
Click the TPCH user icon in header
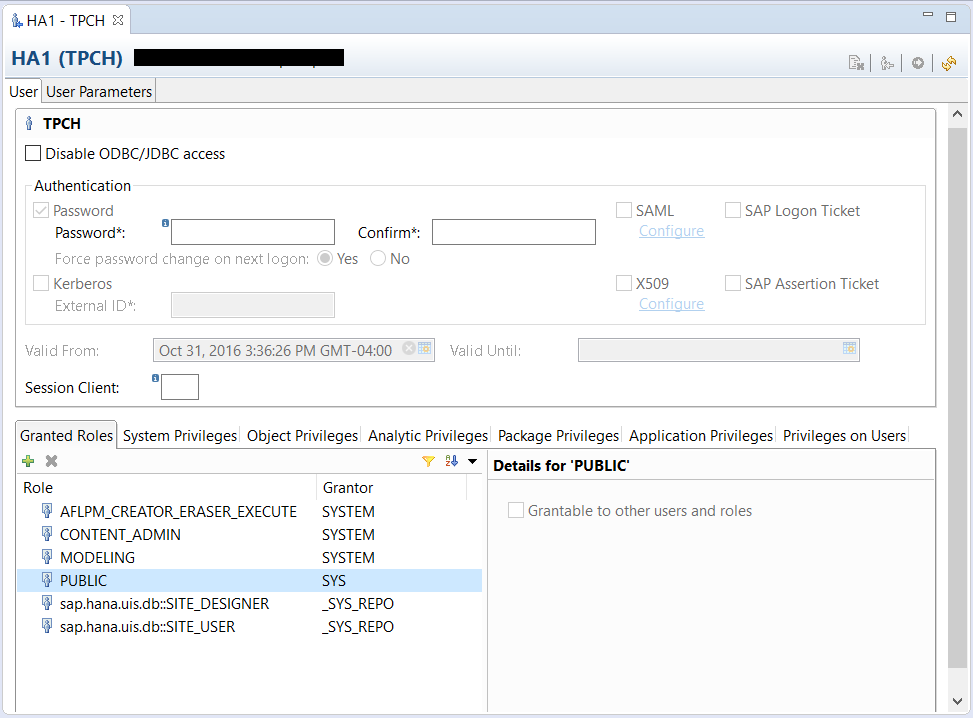(x=29, y=123)
